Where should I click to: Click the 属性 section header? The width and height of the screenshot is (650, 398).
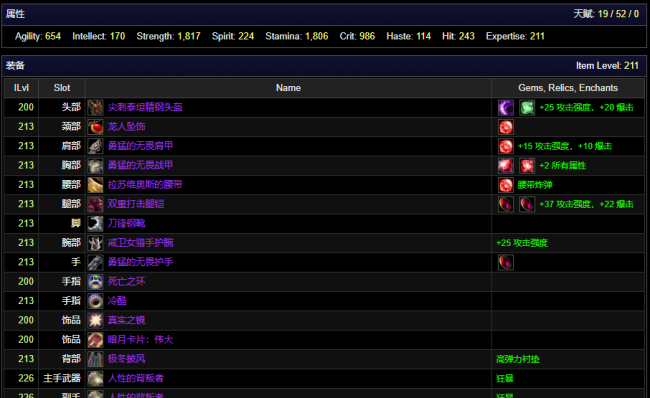point(15,14)
